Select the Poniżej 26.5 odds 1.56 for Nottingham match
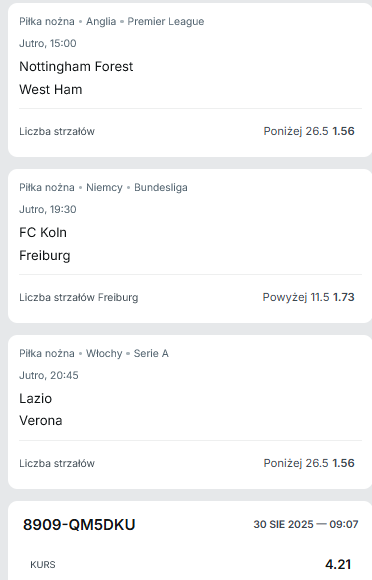Viewport: 372px width, 580px height. coord(309,131)
